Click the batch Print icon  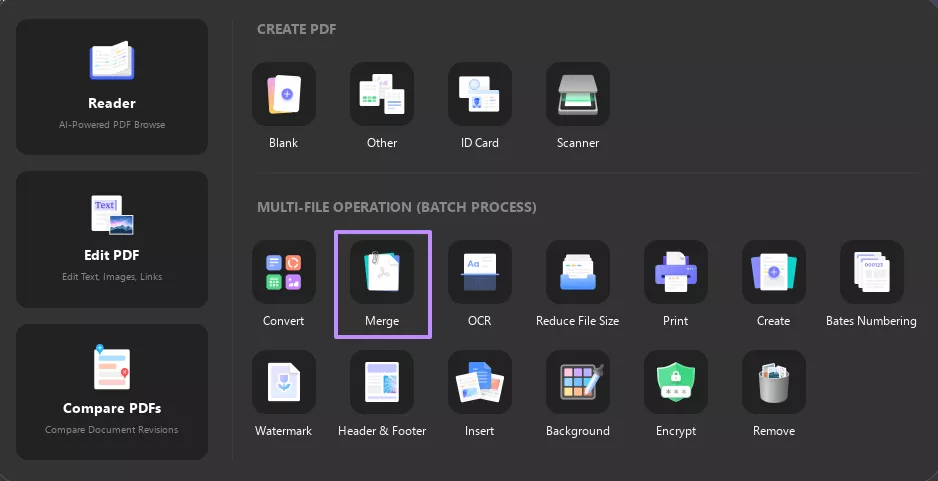click(676, 272)
